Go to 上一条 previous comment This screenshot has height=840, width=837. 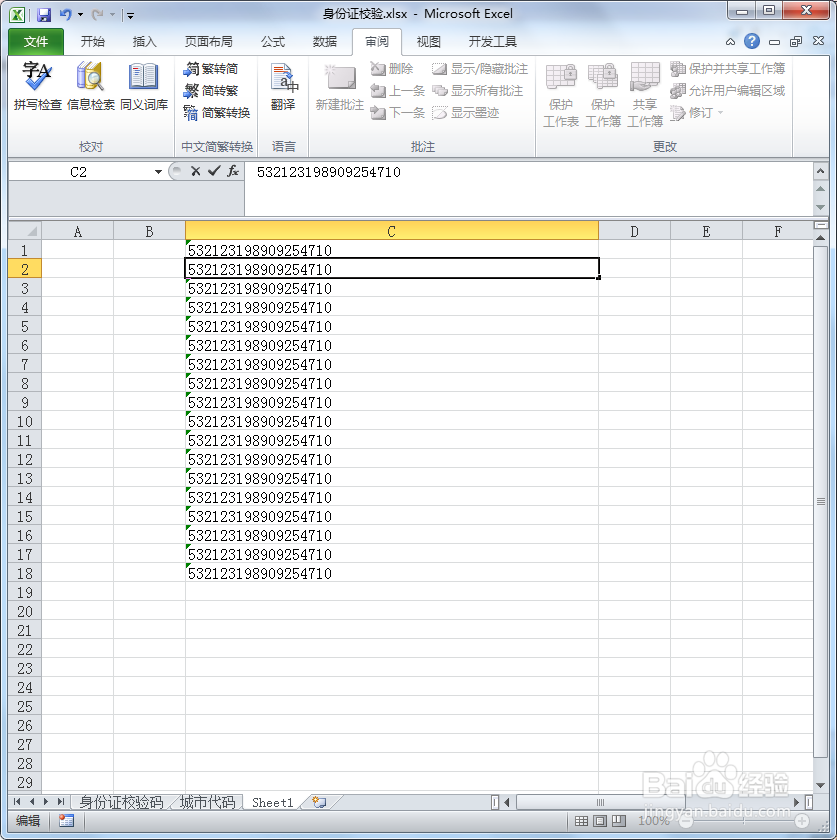(x=398, y=91)
